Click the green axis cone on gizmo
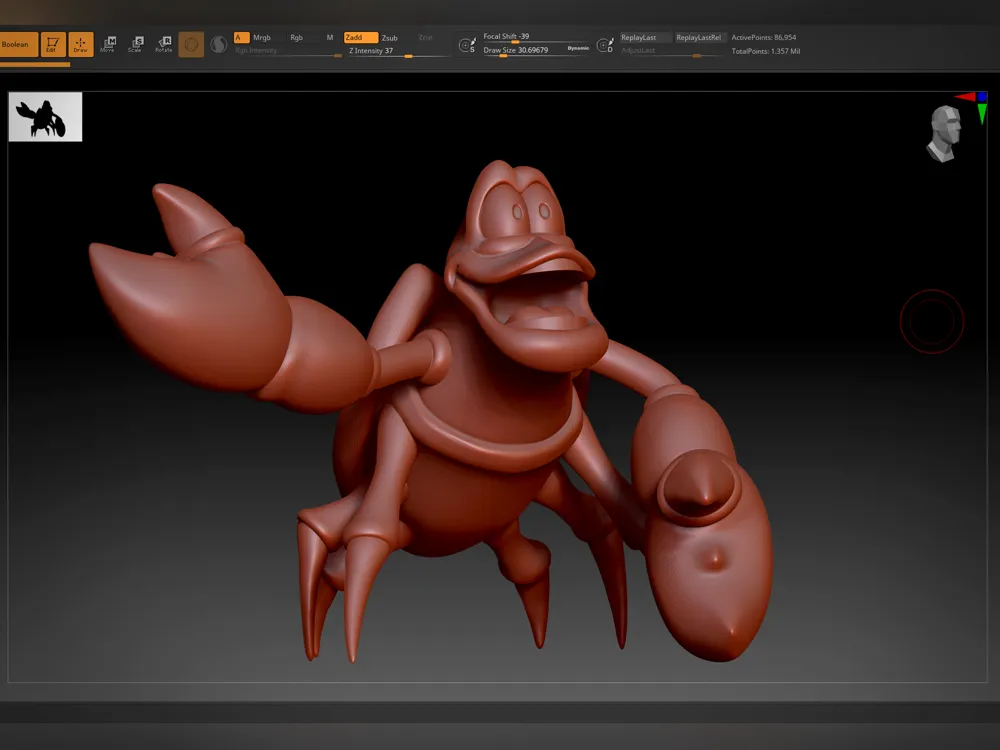The image size is (1000, 750). [x=982, y=114]
